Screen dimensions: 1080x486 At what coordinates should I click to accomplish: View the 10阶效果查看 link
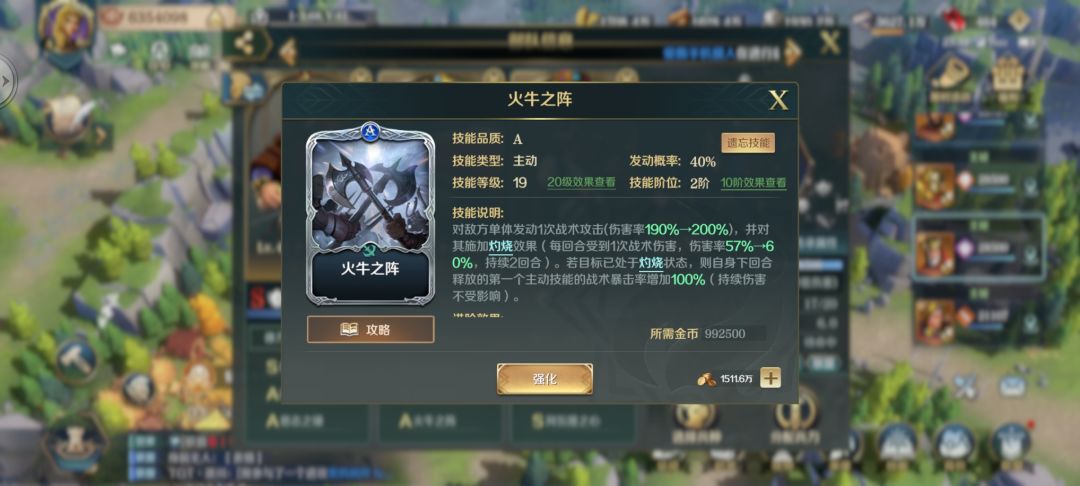pyautogui.click(x=754, y=182)
